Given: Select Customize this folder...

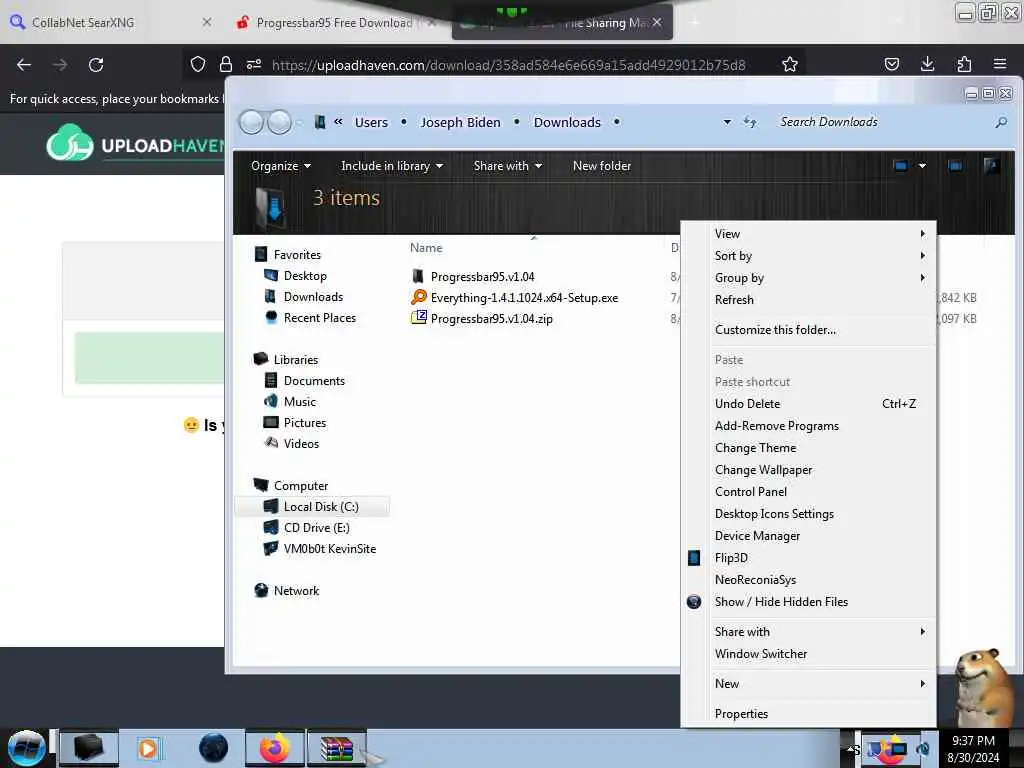Looking at the screenshot, I should tap(808, 330).
